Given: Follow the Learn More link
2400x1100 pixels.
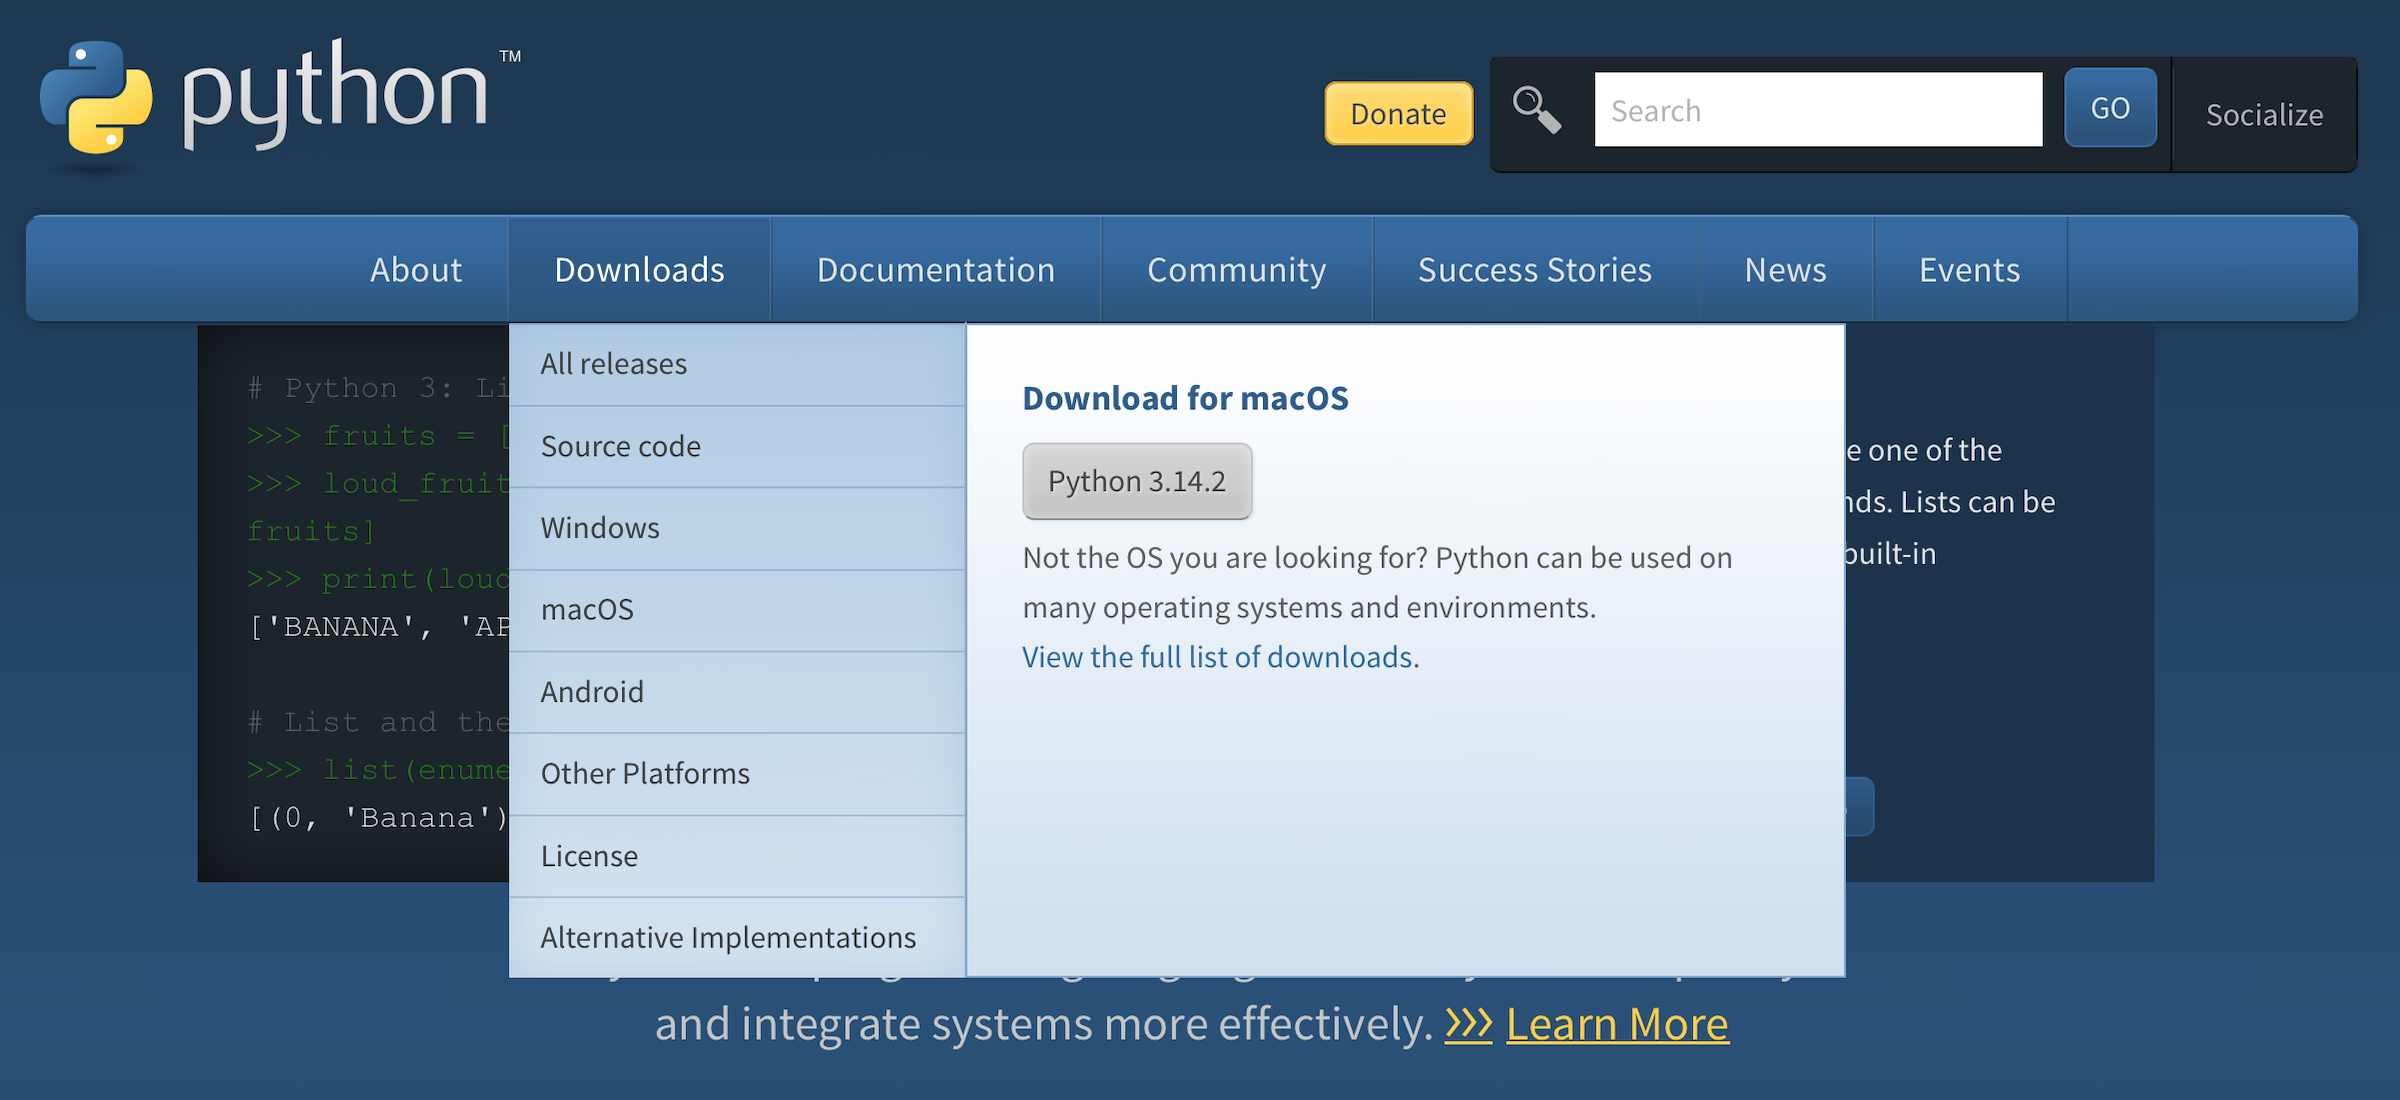Looking at the screenshot, I should (1617, 1024).
